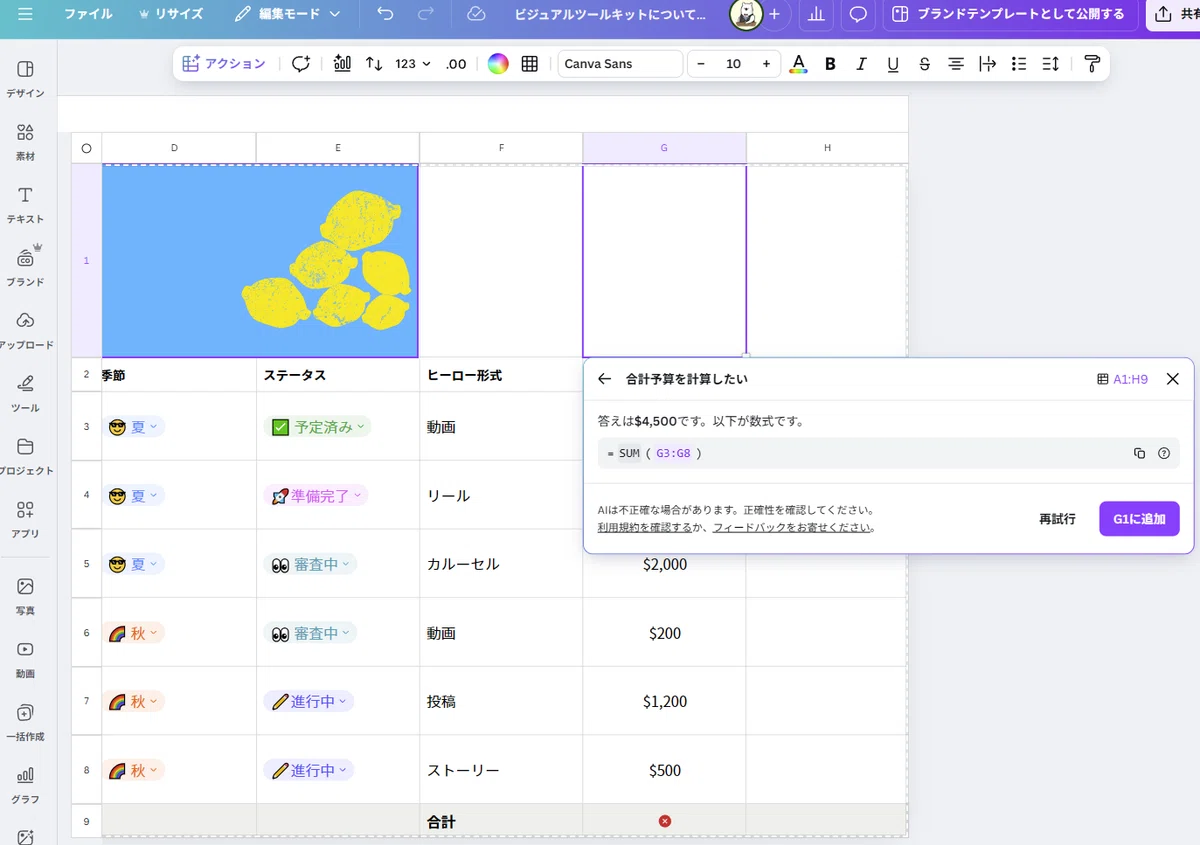
Task: Open the analytics chart icon
Action: tap(816, 14)
